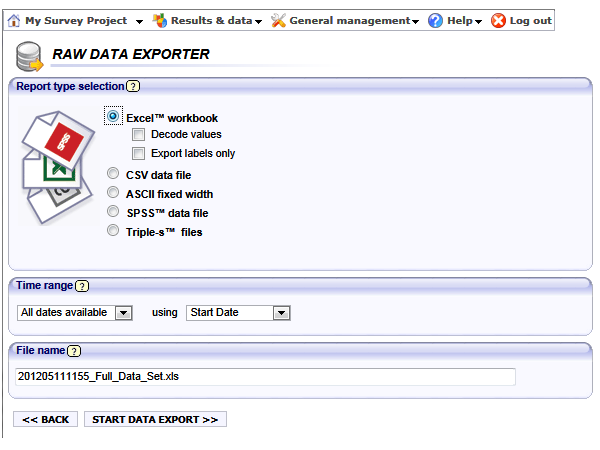Click the General management tools icon
This screenshot has width=600, height=450.
point(279,20)
